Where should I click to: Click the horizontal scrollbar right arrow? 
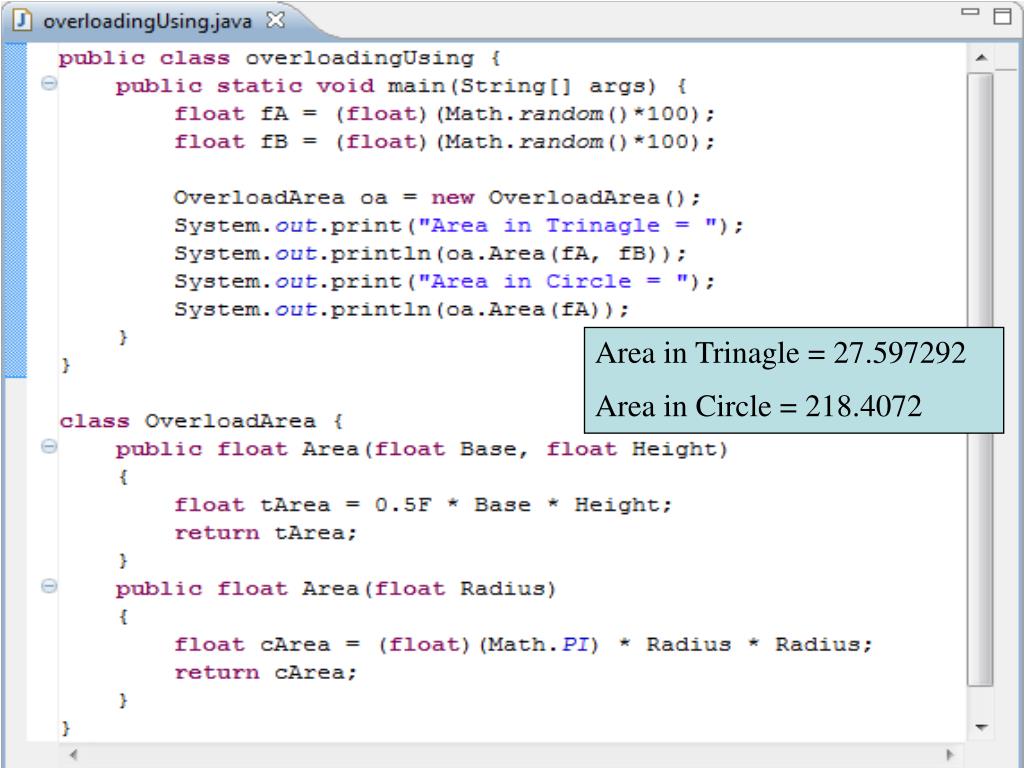[950, 754]
